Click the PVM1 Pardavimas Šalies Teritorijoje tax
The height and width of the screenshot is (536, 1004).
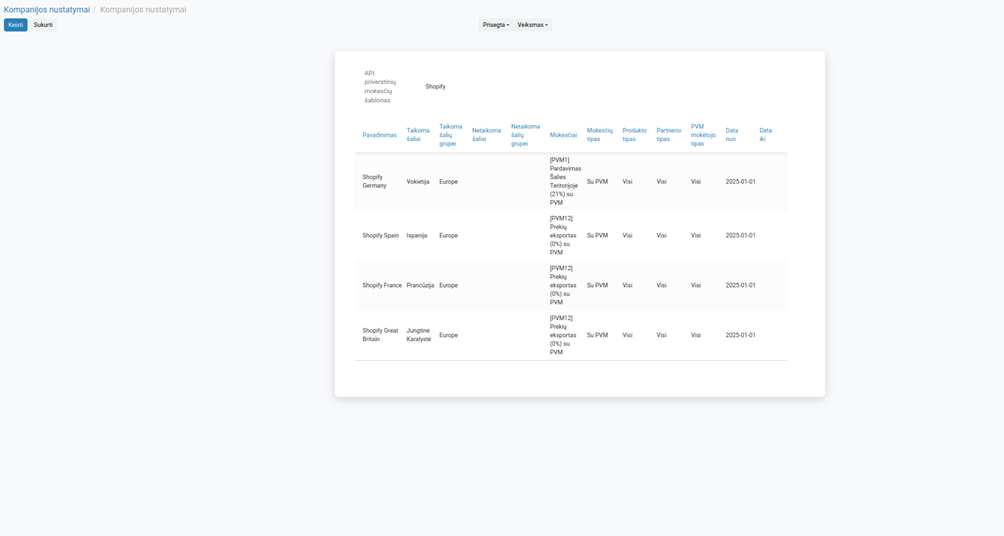(x=565, y=181)
